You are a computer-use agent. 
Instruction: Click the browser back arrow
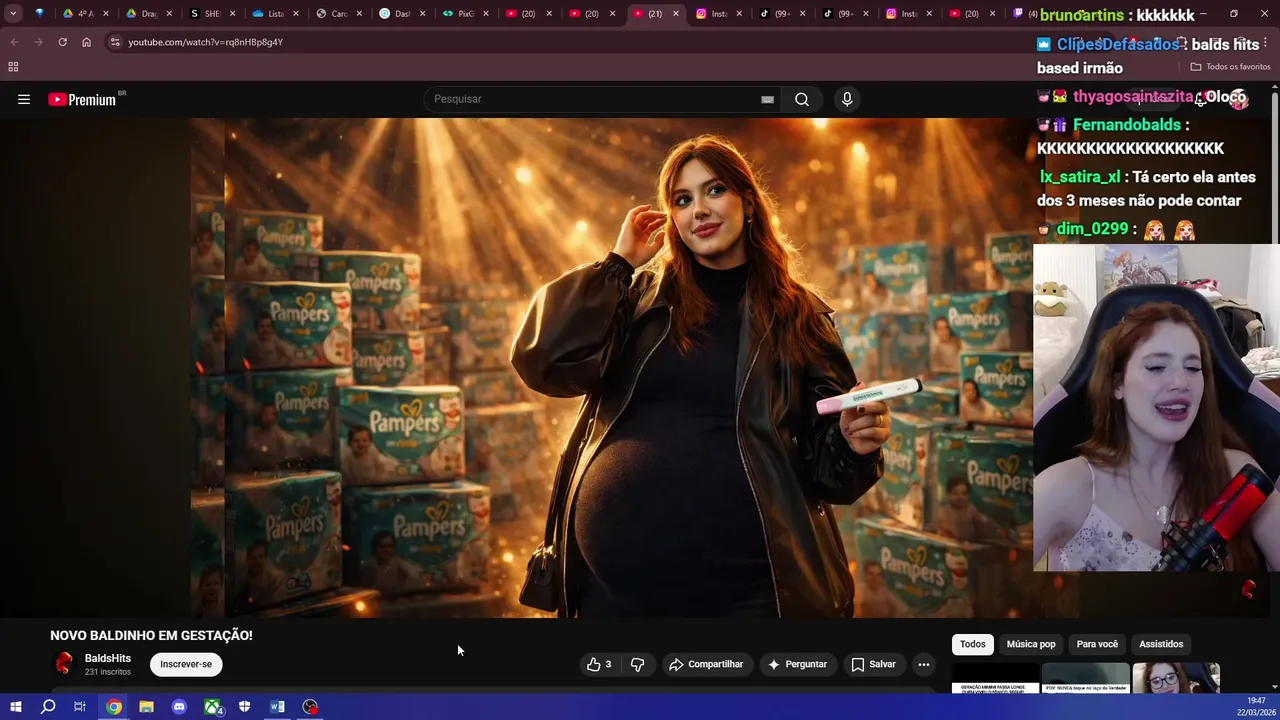pyautogui.click(x=14, y=42)
